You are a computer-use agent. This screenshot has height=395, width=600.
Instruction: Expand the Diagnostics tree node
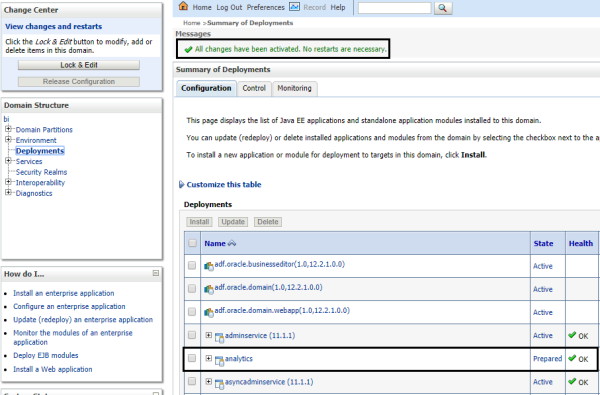point(8,193)
